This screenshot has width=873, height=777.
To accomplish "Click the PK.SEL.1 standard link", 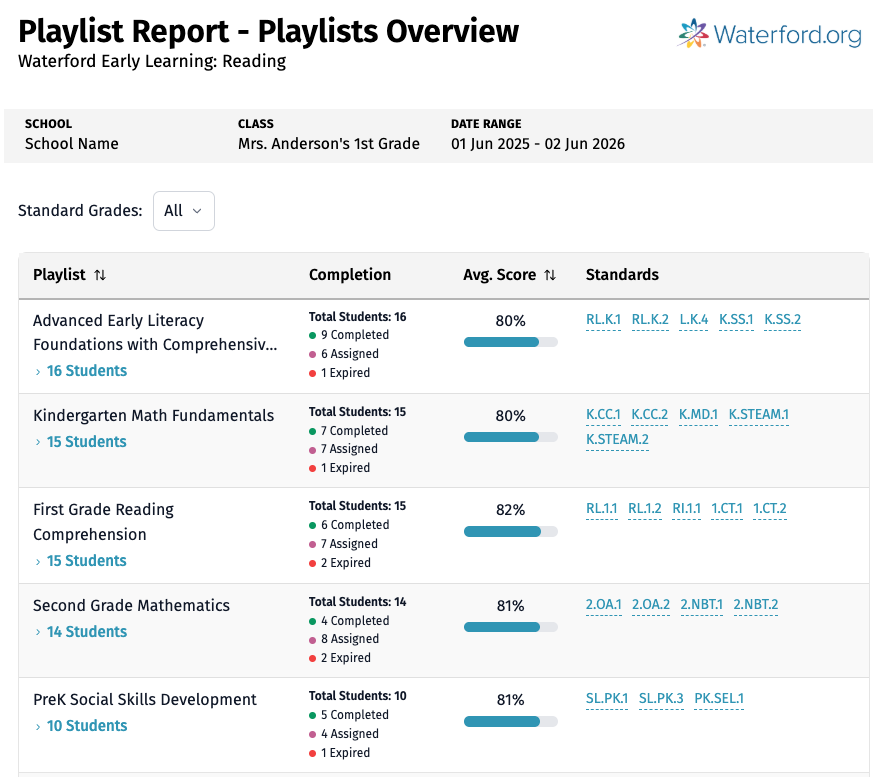I will point(719,699).
